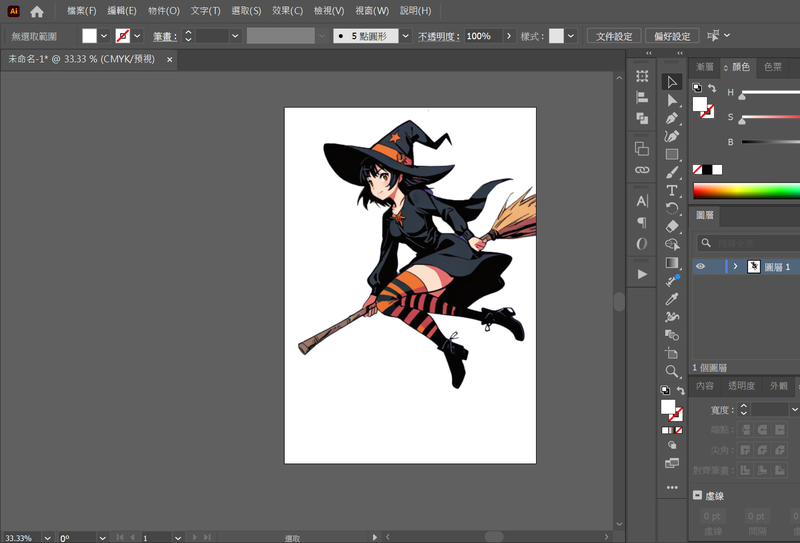Select the Paintbrush tool
This screenshot has width=800, height=543.
[672, 172]
